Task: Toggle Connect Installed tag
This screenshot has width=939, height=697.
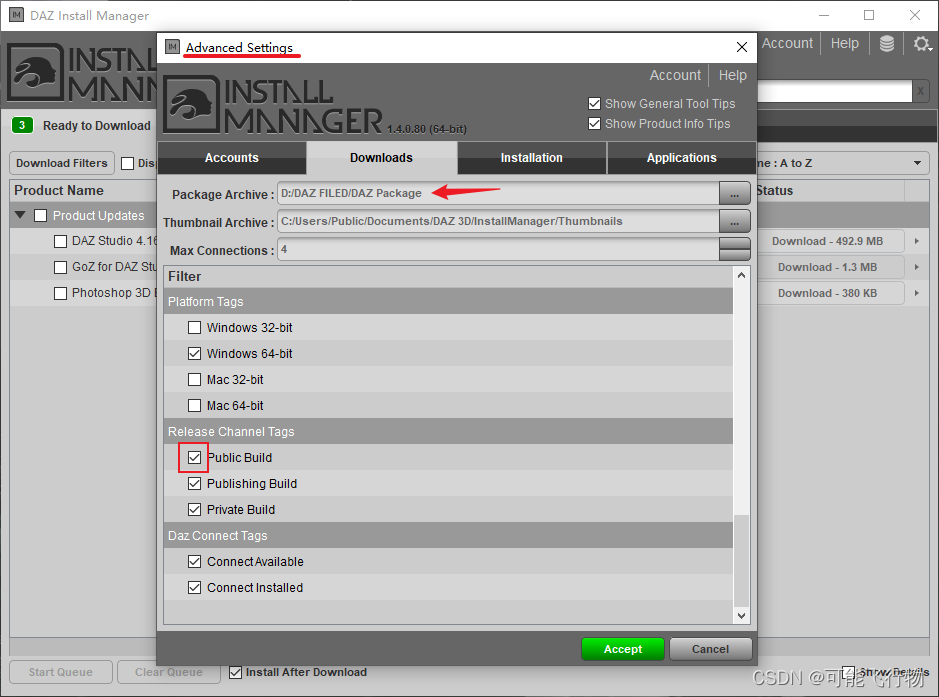Action: [194, 587]
